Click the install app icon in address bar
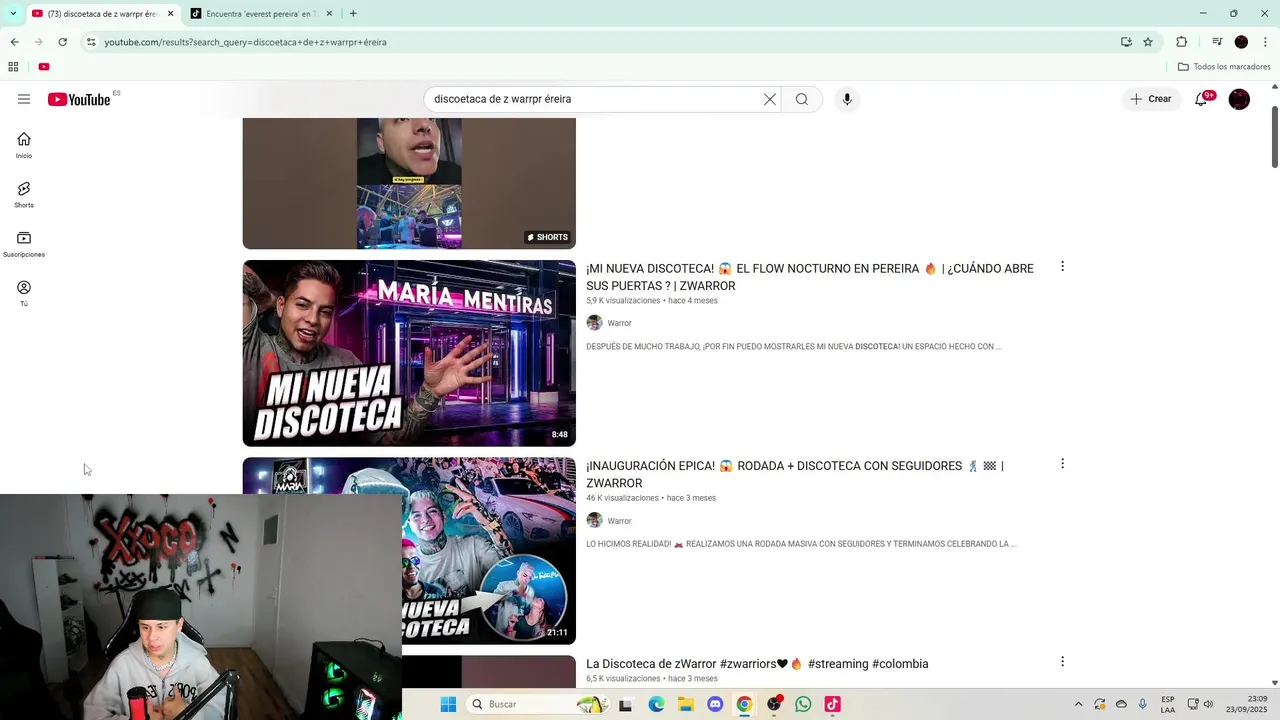Screen dimensions: 1280x720 [1126, 42]
